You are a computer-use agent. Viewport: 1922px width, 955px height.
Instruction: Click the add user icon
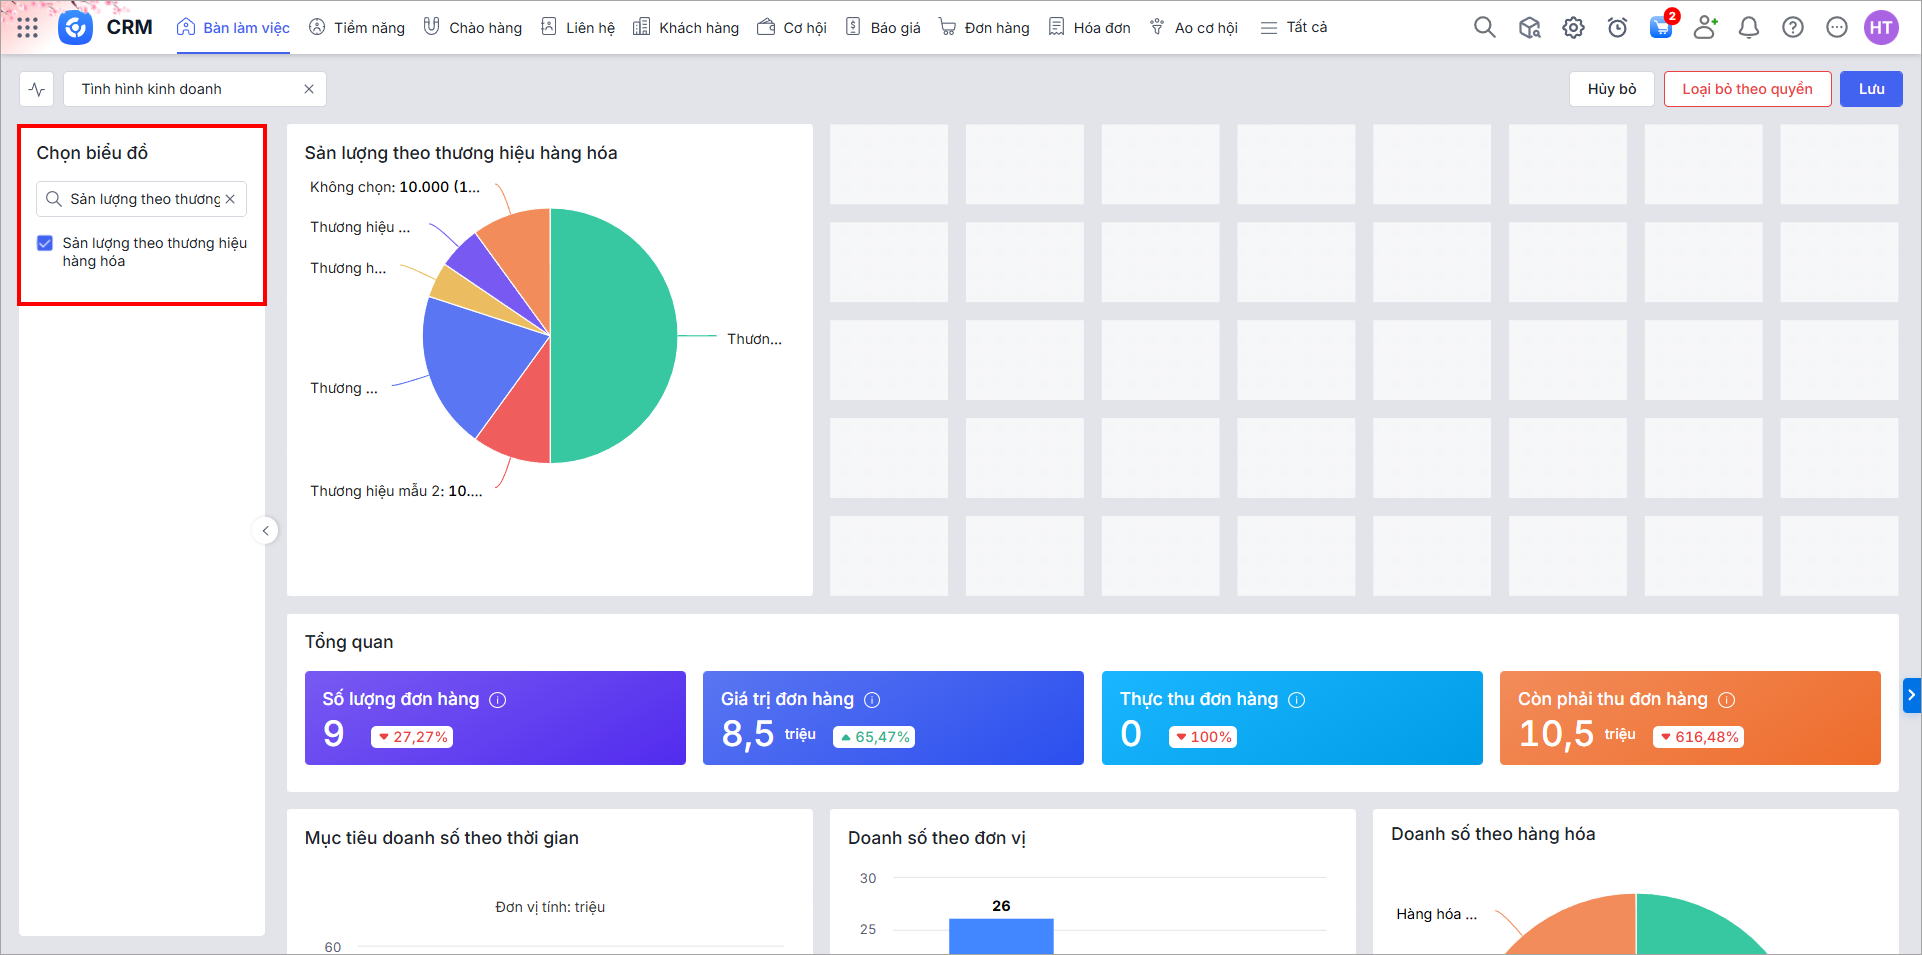1705,28
